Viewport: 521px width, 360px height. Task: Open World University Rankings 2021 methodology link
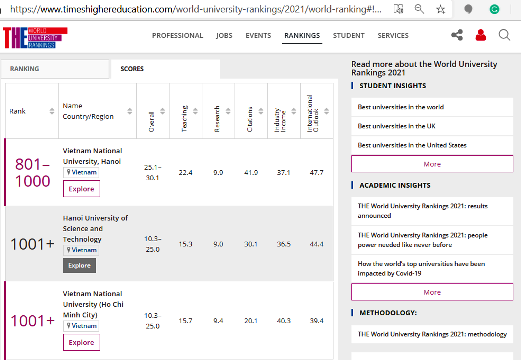pyautogui.click(x=432, y=334)
